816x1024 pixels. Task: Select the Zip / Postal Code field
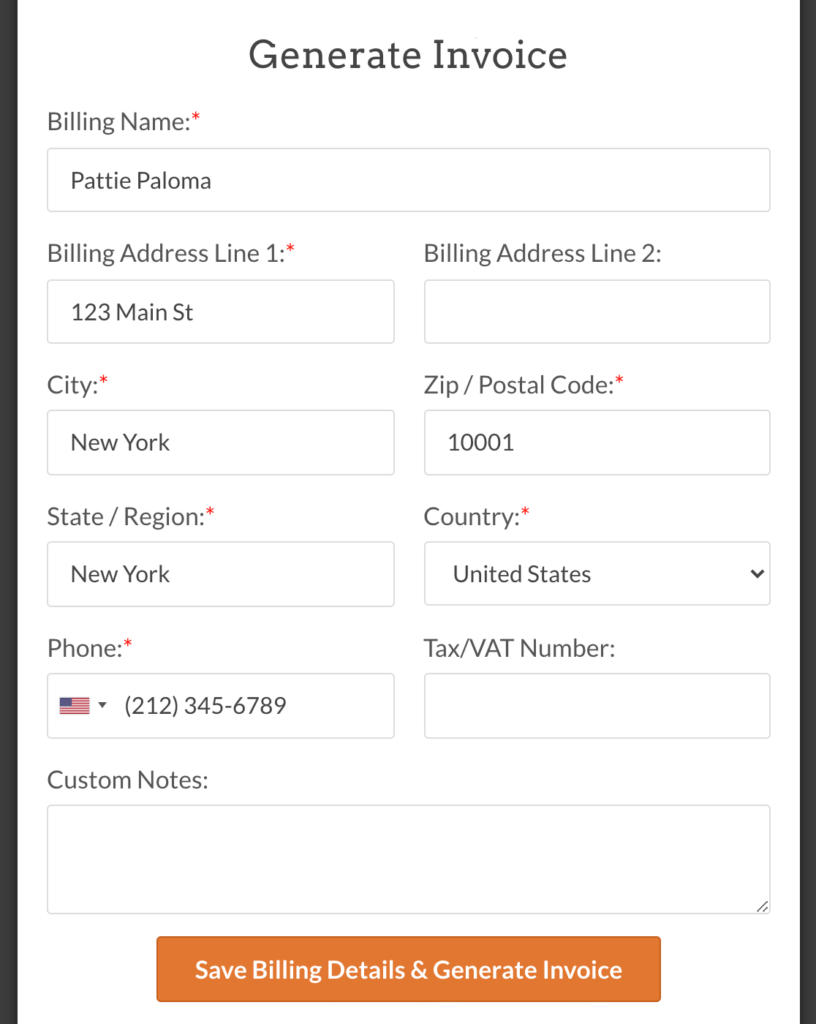click(596, 442)
